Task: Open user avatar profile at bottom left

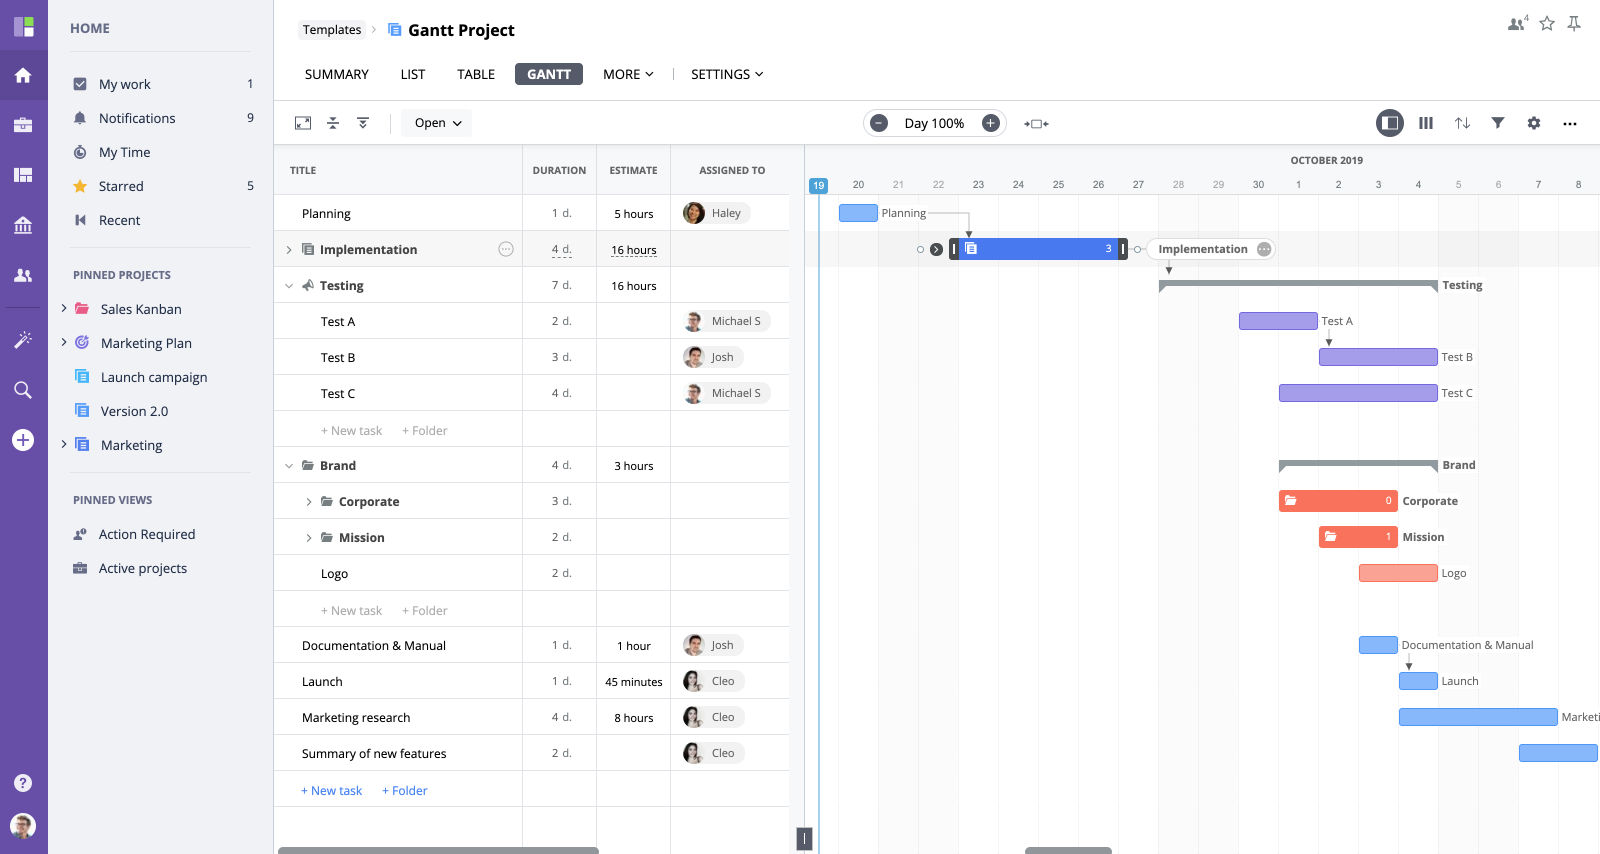Action: point(23,825)
